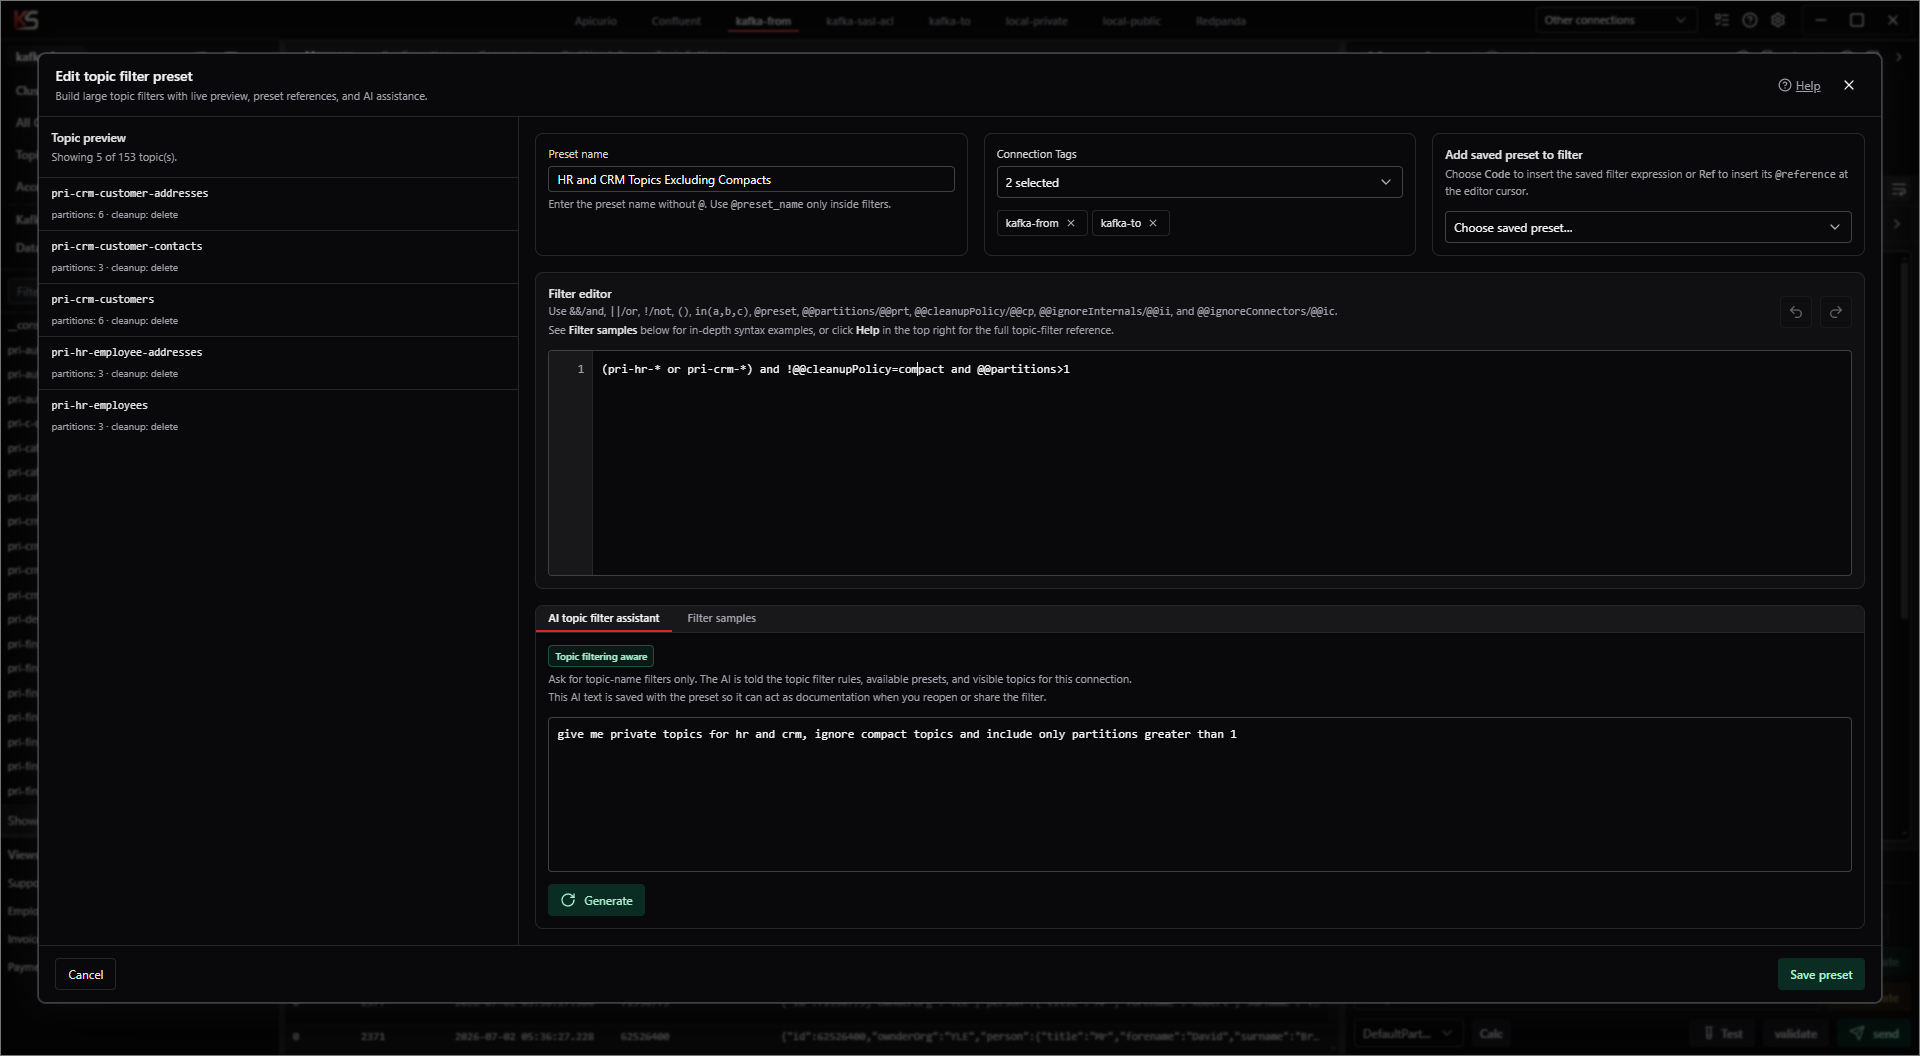Image resolution: width=1920 pixels, height=1056 pixels.
Task: Open the Help reference link
Action: (x=1799, y=86)
